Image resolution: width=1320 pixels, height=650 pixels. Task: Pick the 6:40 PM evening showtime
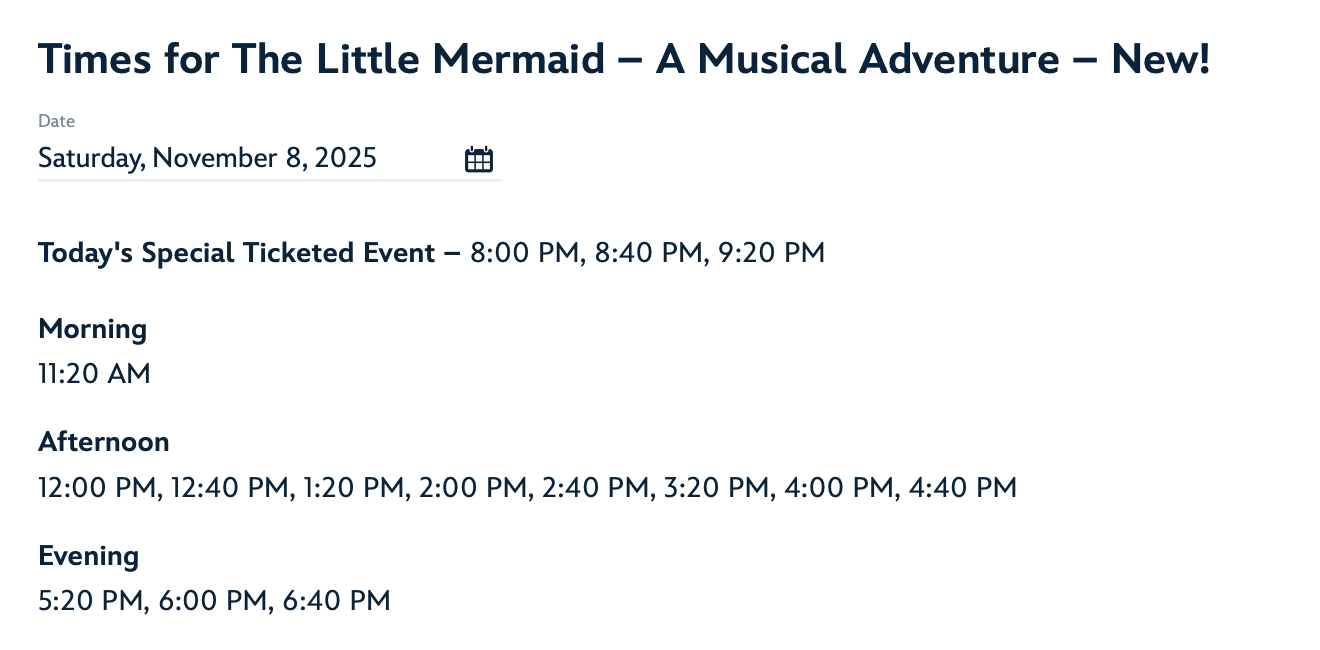point(336,601)
